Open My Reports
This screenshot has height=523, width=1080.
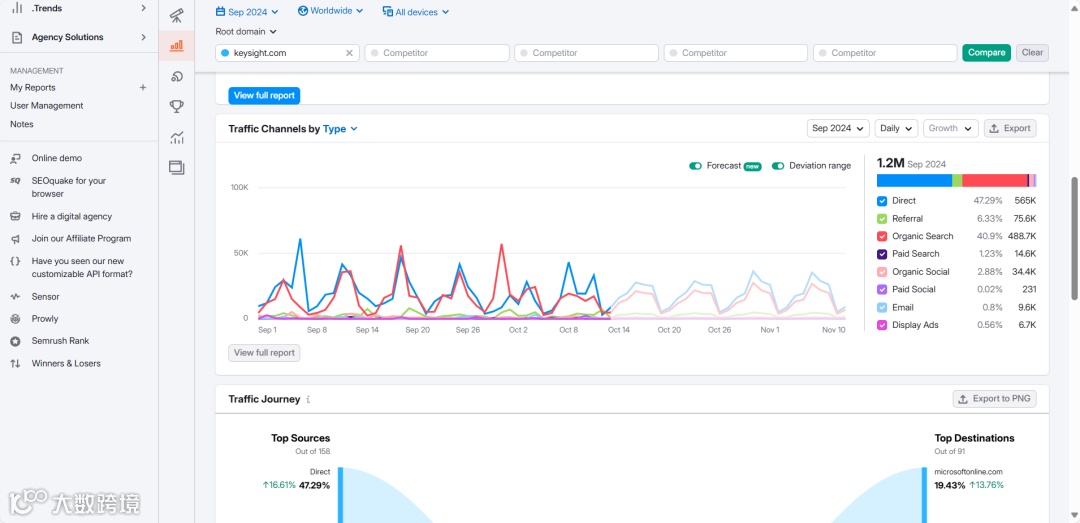(33, 88)
